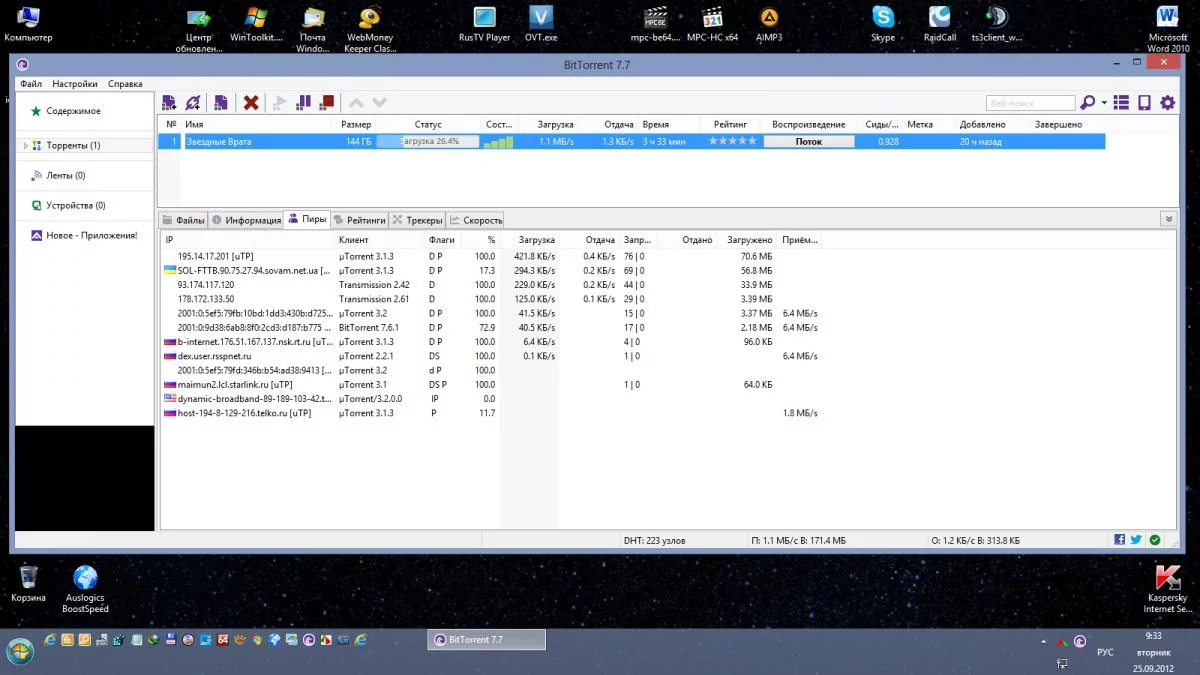Click the Веб-поиск search field
The height and width of the screenshot is (675, 1200).
tap(1030, 103)
